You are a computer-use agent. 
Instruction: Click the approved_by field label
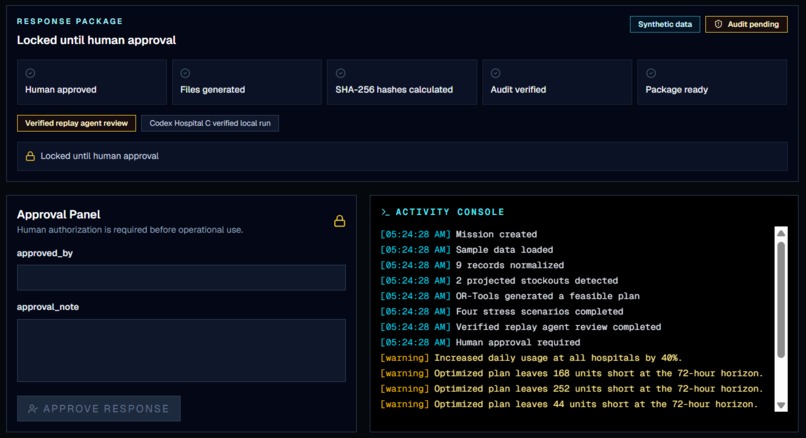pos(45,253)
